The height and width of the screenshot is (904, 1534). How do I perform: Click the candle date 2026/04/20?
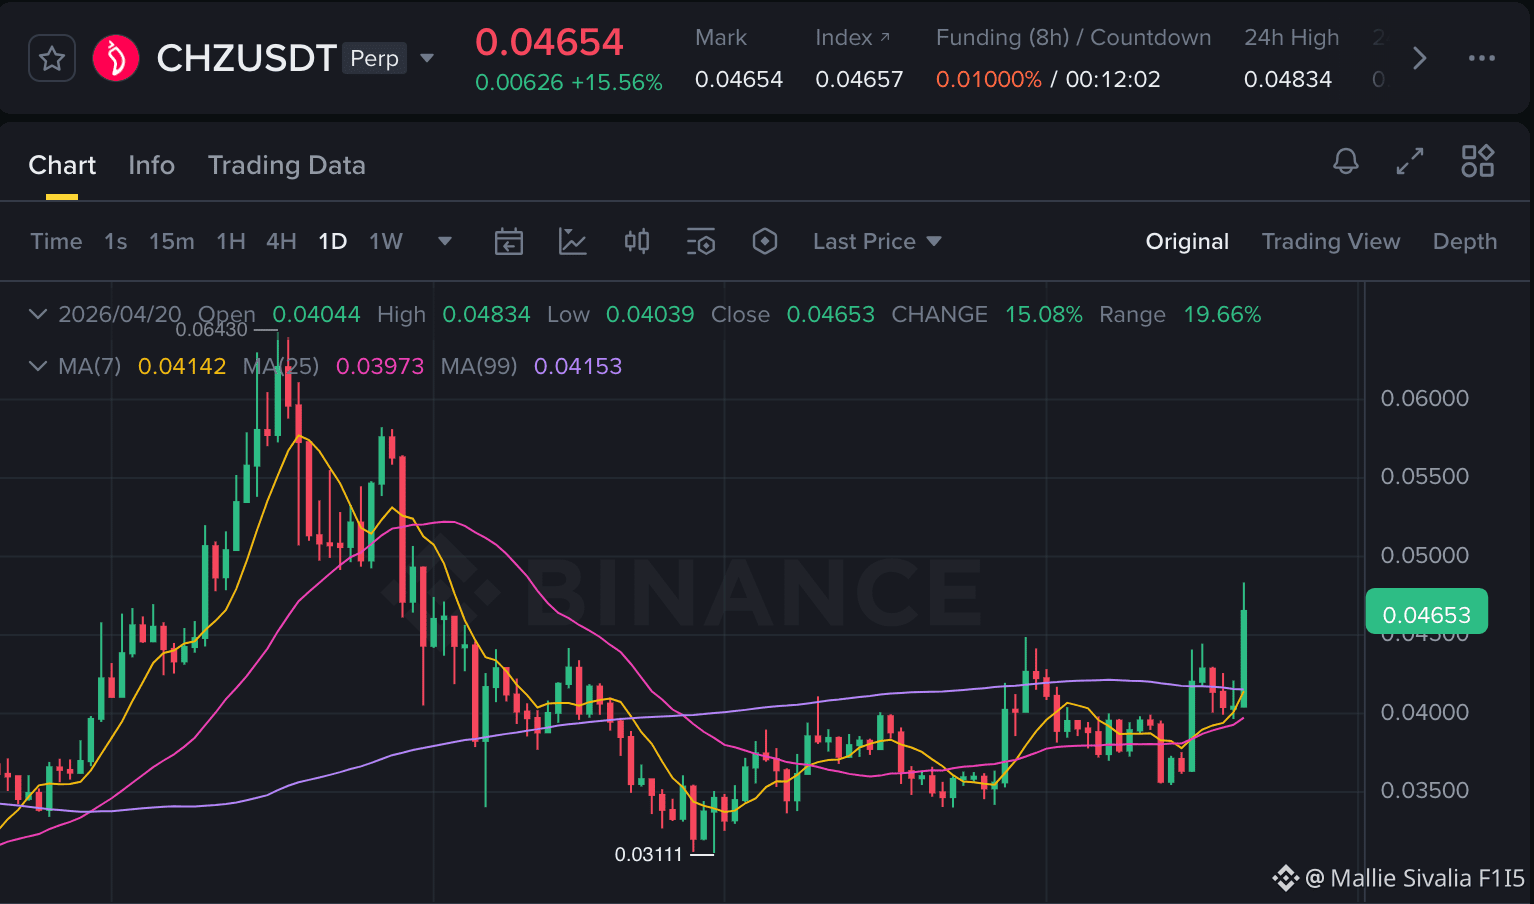tap(120, 314)
